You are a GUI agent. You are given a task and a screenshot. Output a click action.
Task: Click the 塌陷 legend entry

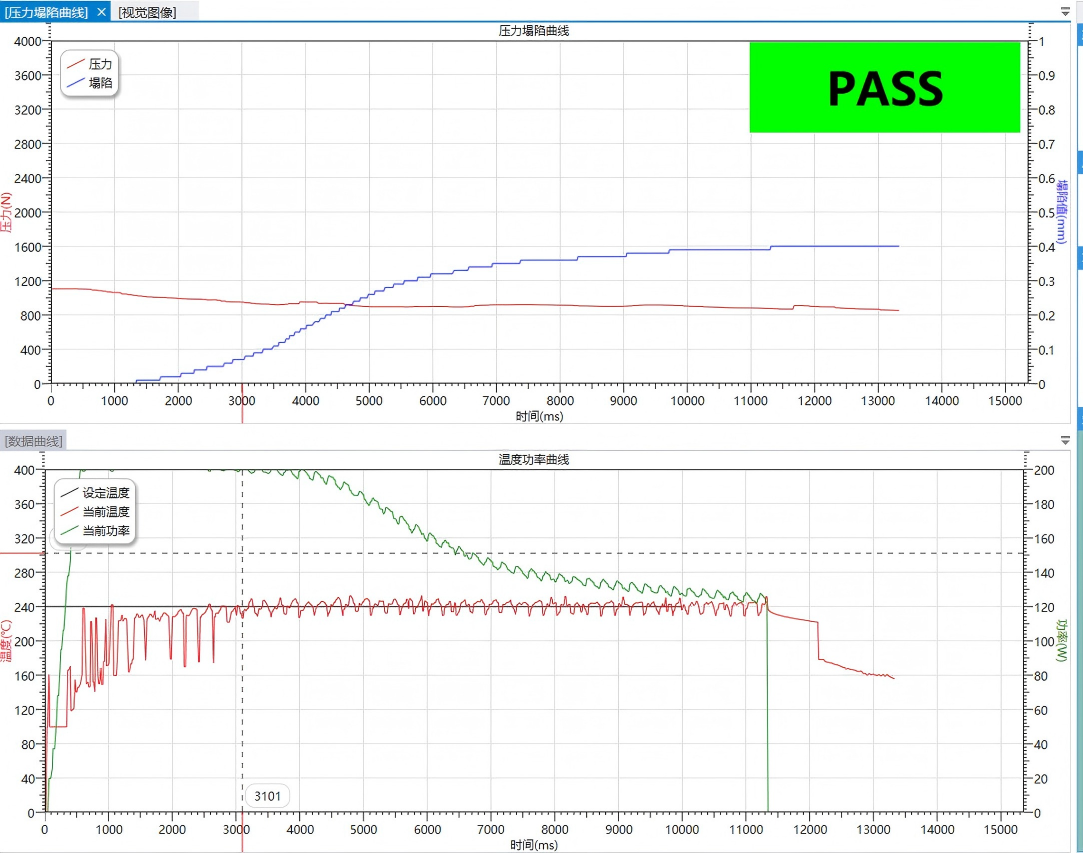tap(90, 83)
